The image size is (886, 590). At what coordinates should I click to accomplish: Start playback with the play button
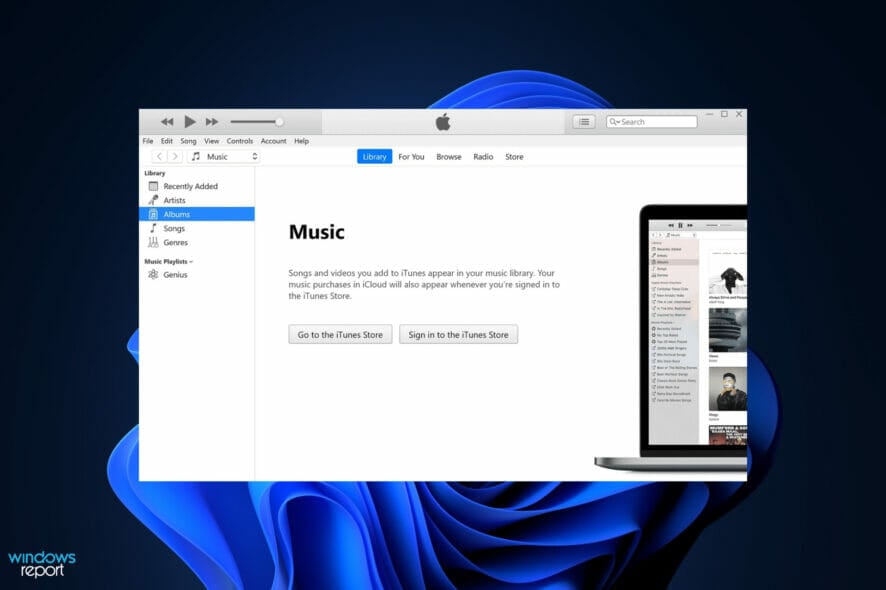190,122
